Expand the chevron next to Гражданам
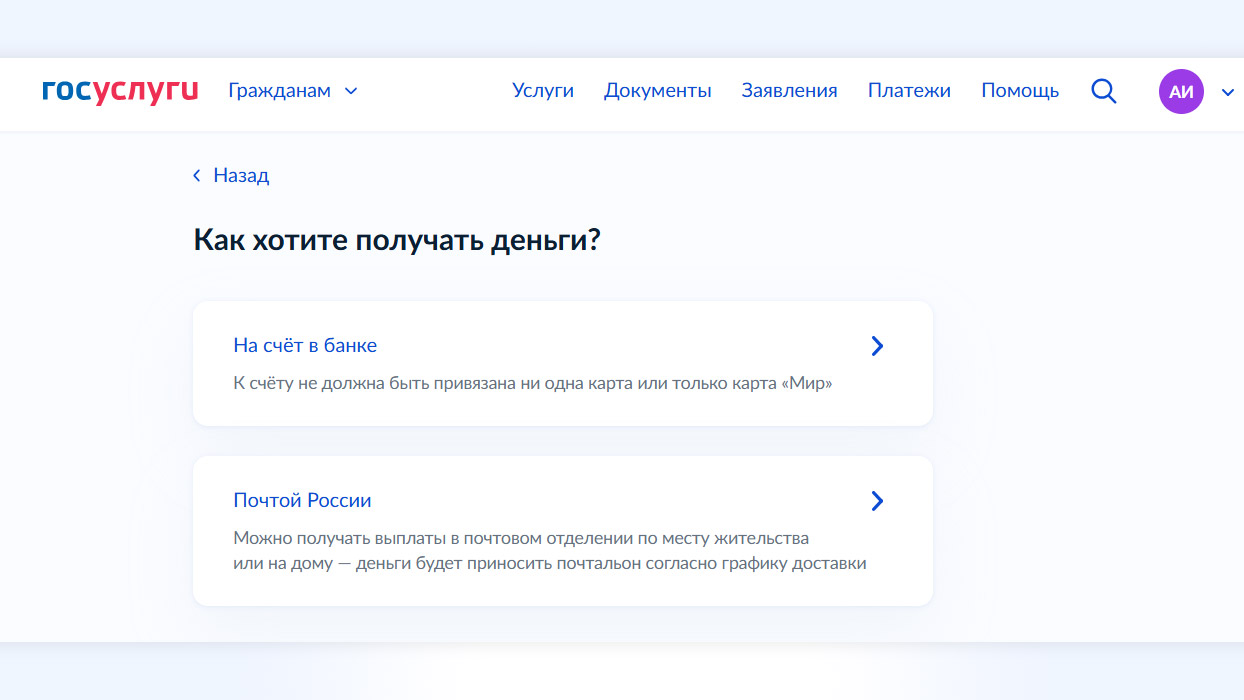The height and width of the screenshot is (700, 1244). (351, 91)
